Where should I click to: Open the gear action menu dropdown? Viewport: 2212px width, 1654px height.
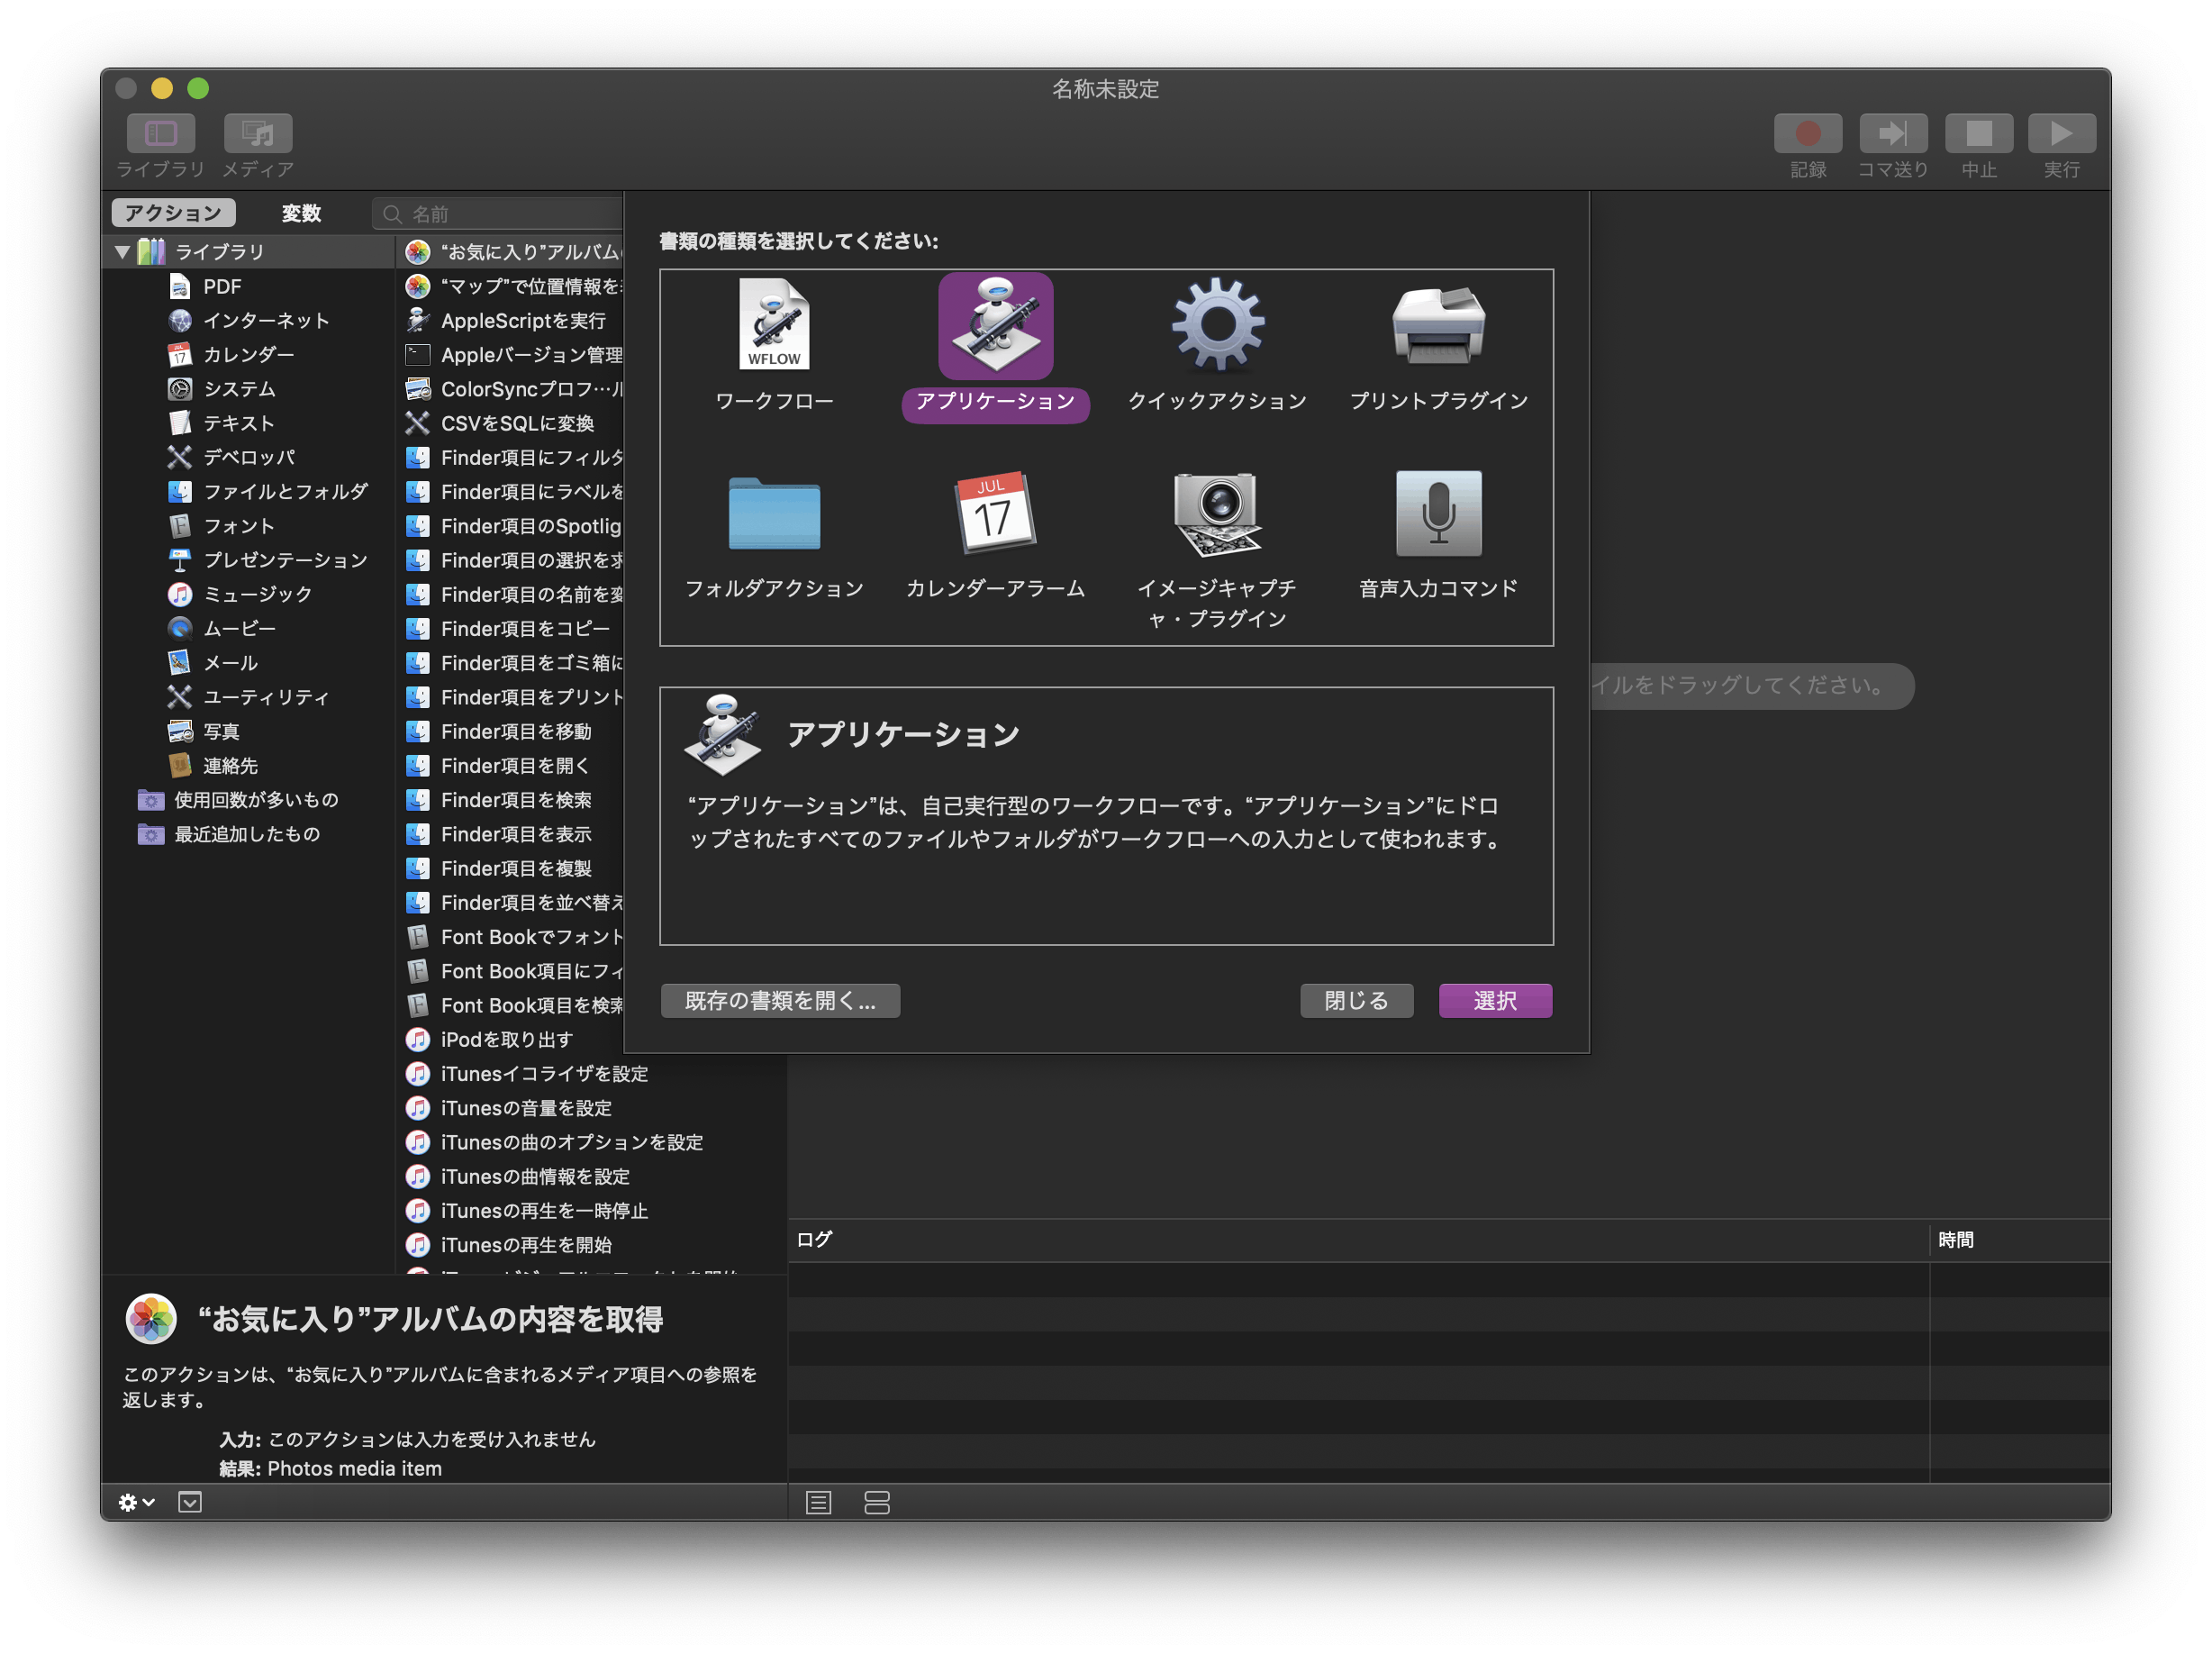pos(136,1502)
